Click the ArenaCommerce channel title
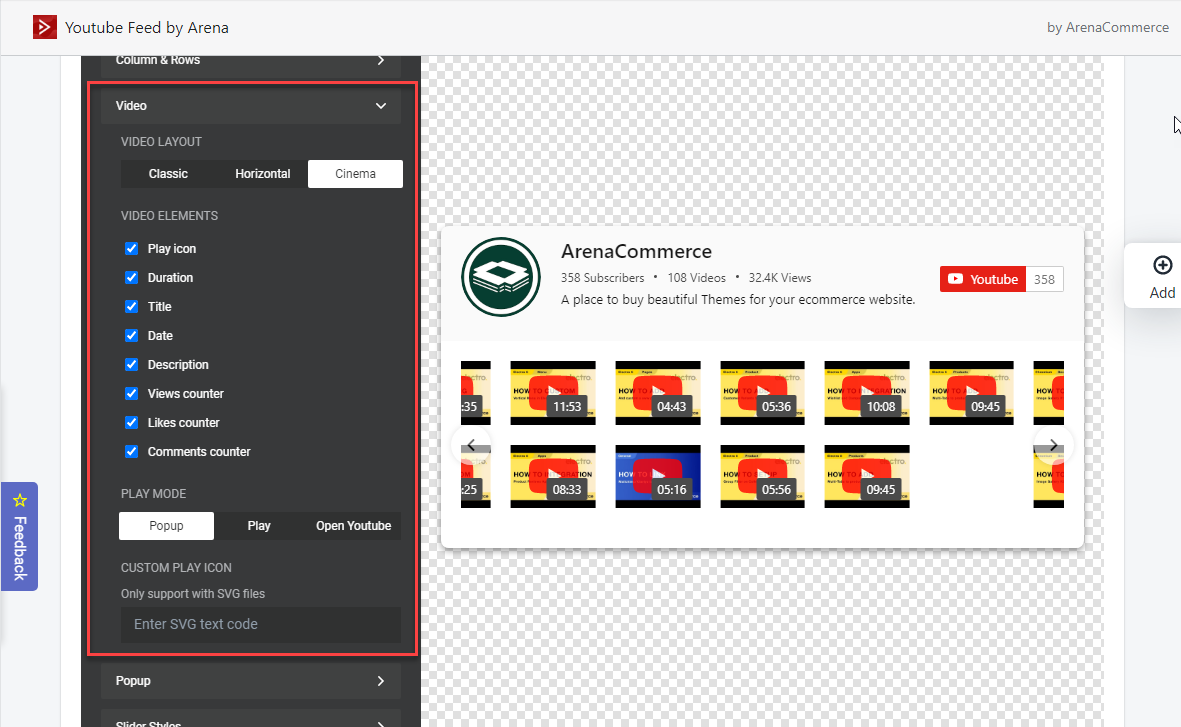Screen dimensions: 1181x727 (636, 252)
